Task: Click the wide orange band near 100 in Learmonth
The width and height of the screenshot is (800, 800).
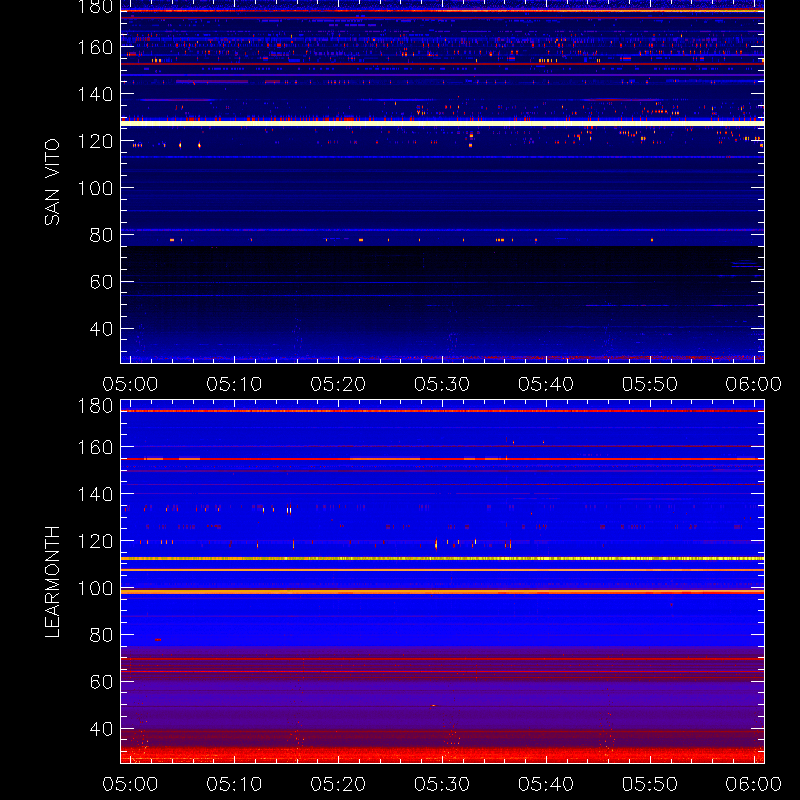Action: click(442, 592)
